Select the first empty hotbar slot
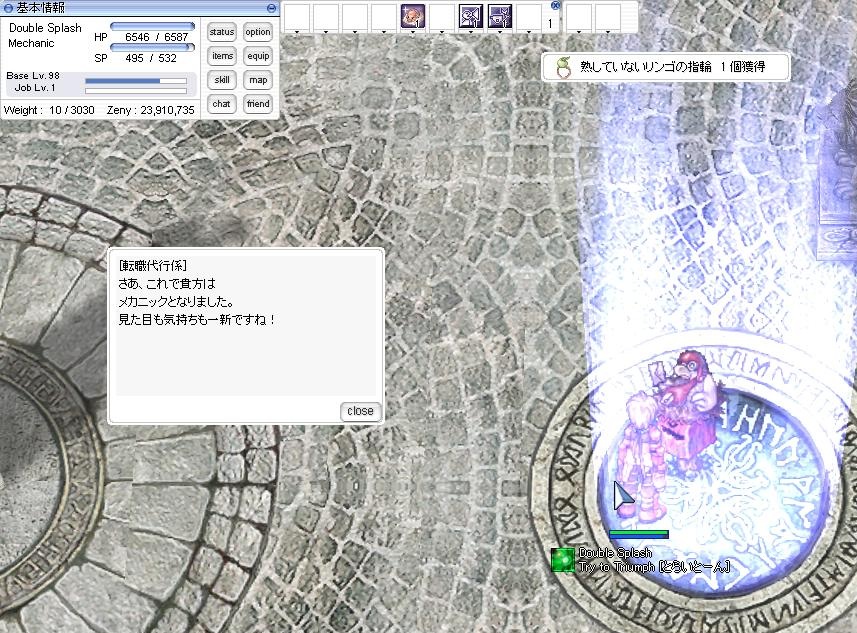 [297, 16]
